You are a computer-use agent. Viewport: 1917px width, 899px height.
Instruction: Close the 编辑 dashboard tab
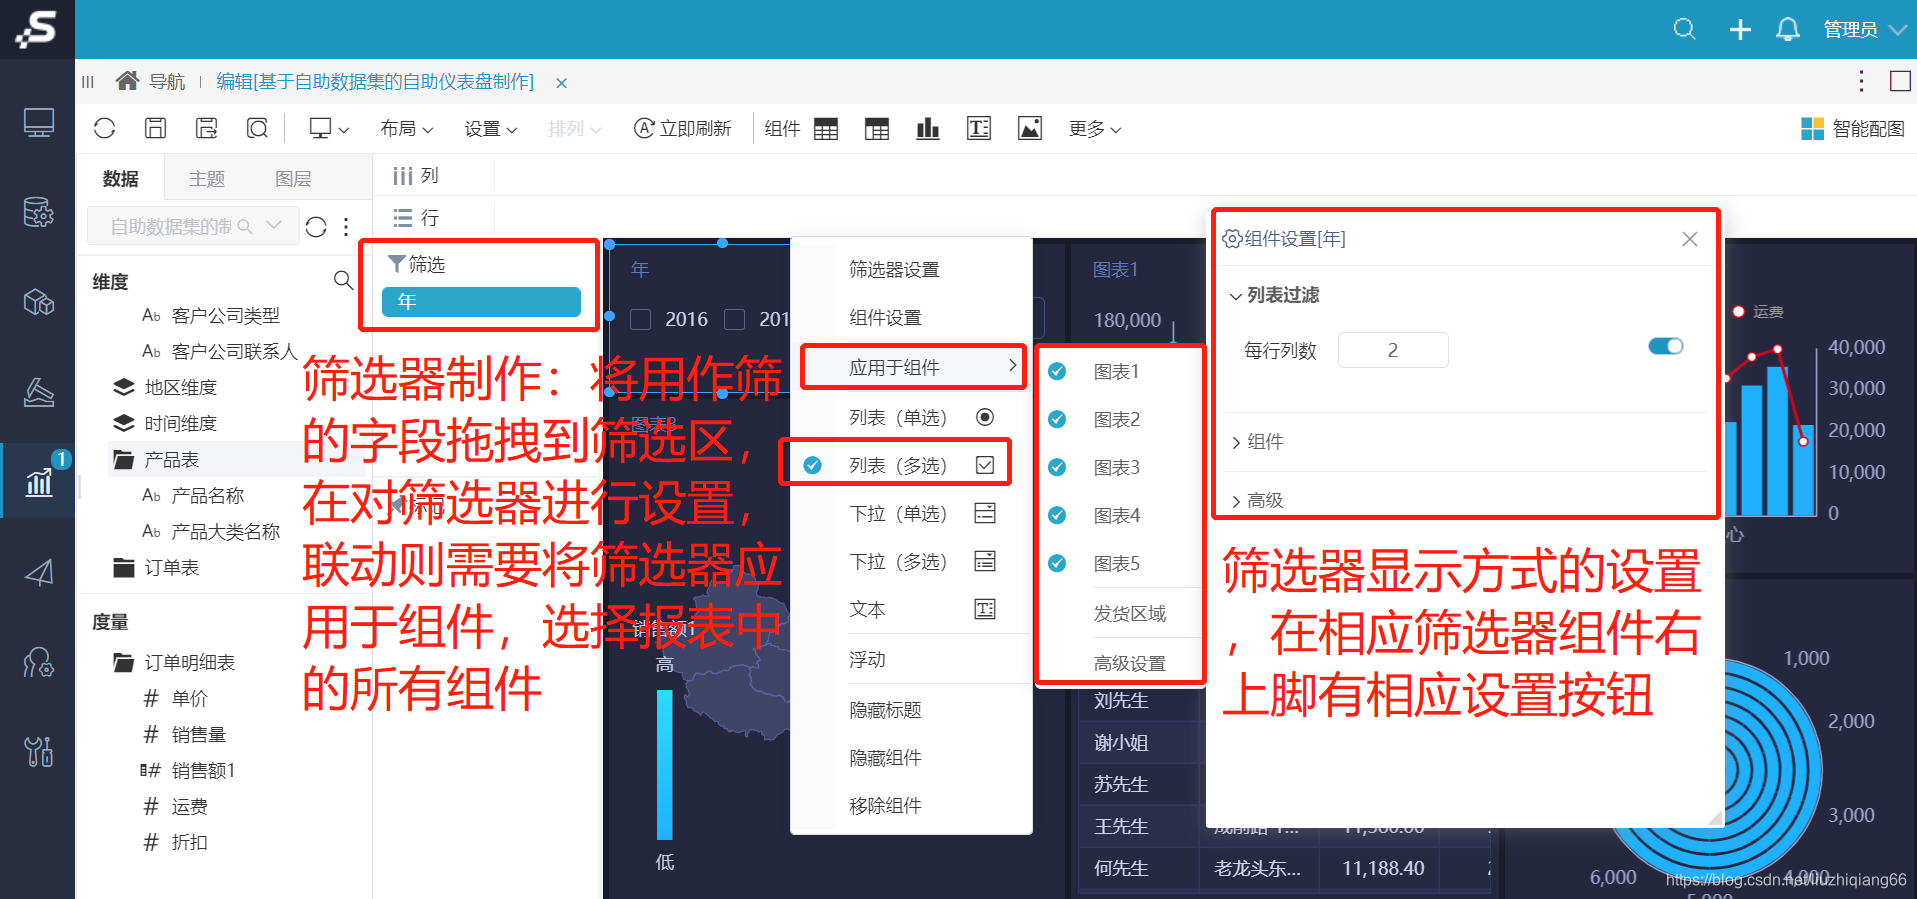562,83
